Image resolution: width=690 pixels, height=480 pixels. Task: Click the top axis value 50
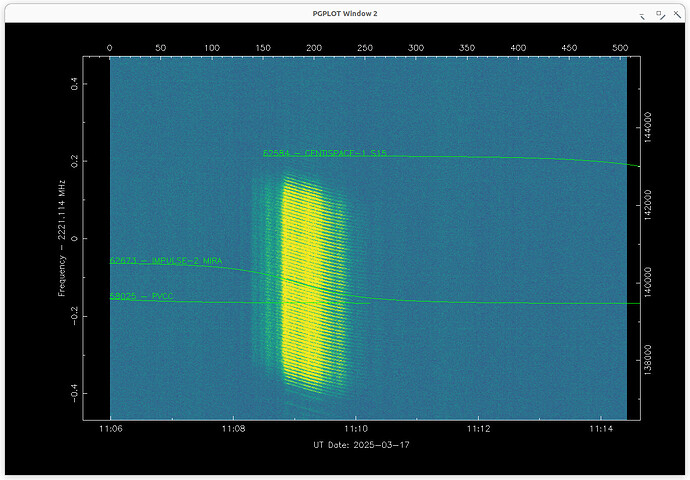[161, 48]
